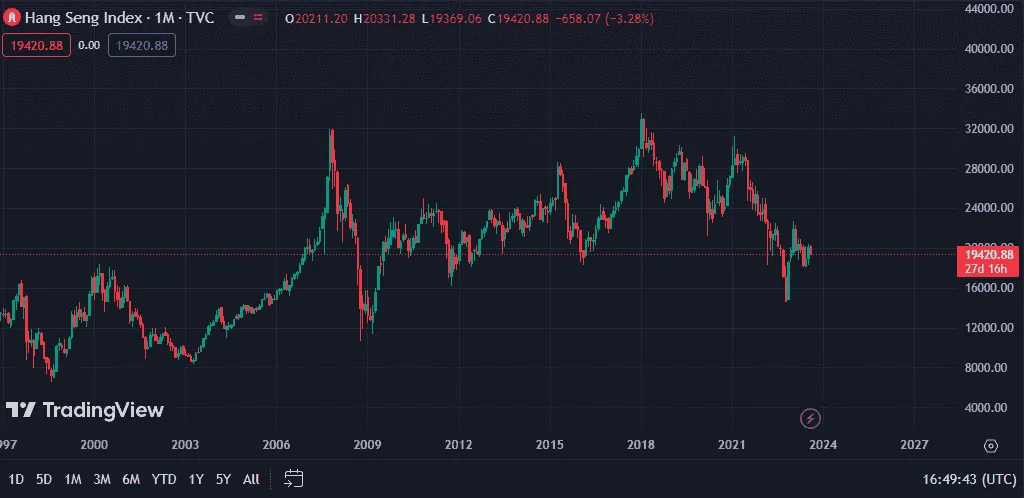
Task: Click the 2018 label on the time axis
Action: [x=641, y=445]
